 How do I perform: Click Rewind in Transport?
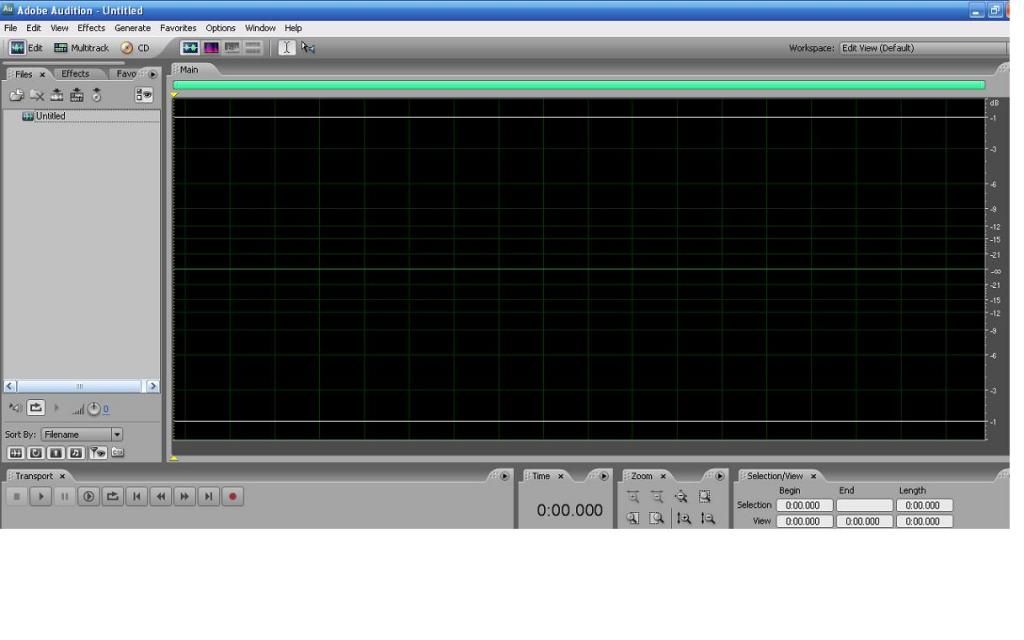pos(161,496)
